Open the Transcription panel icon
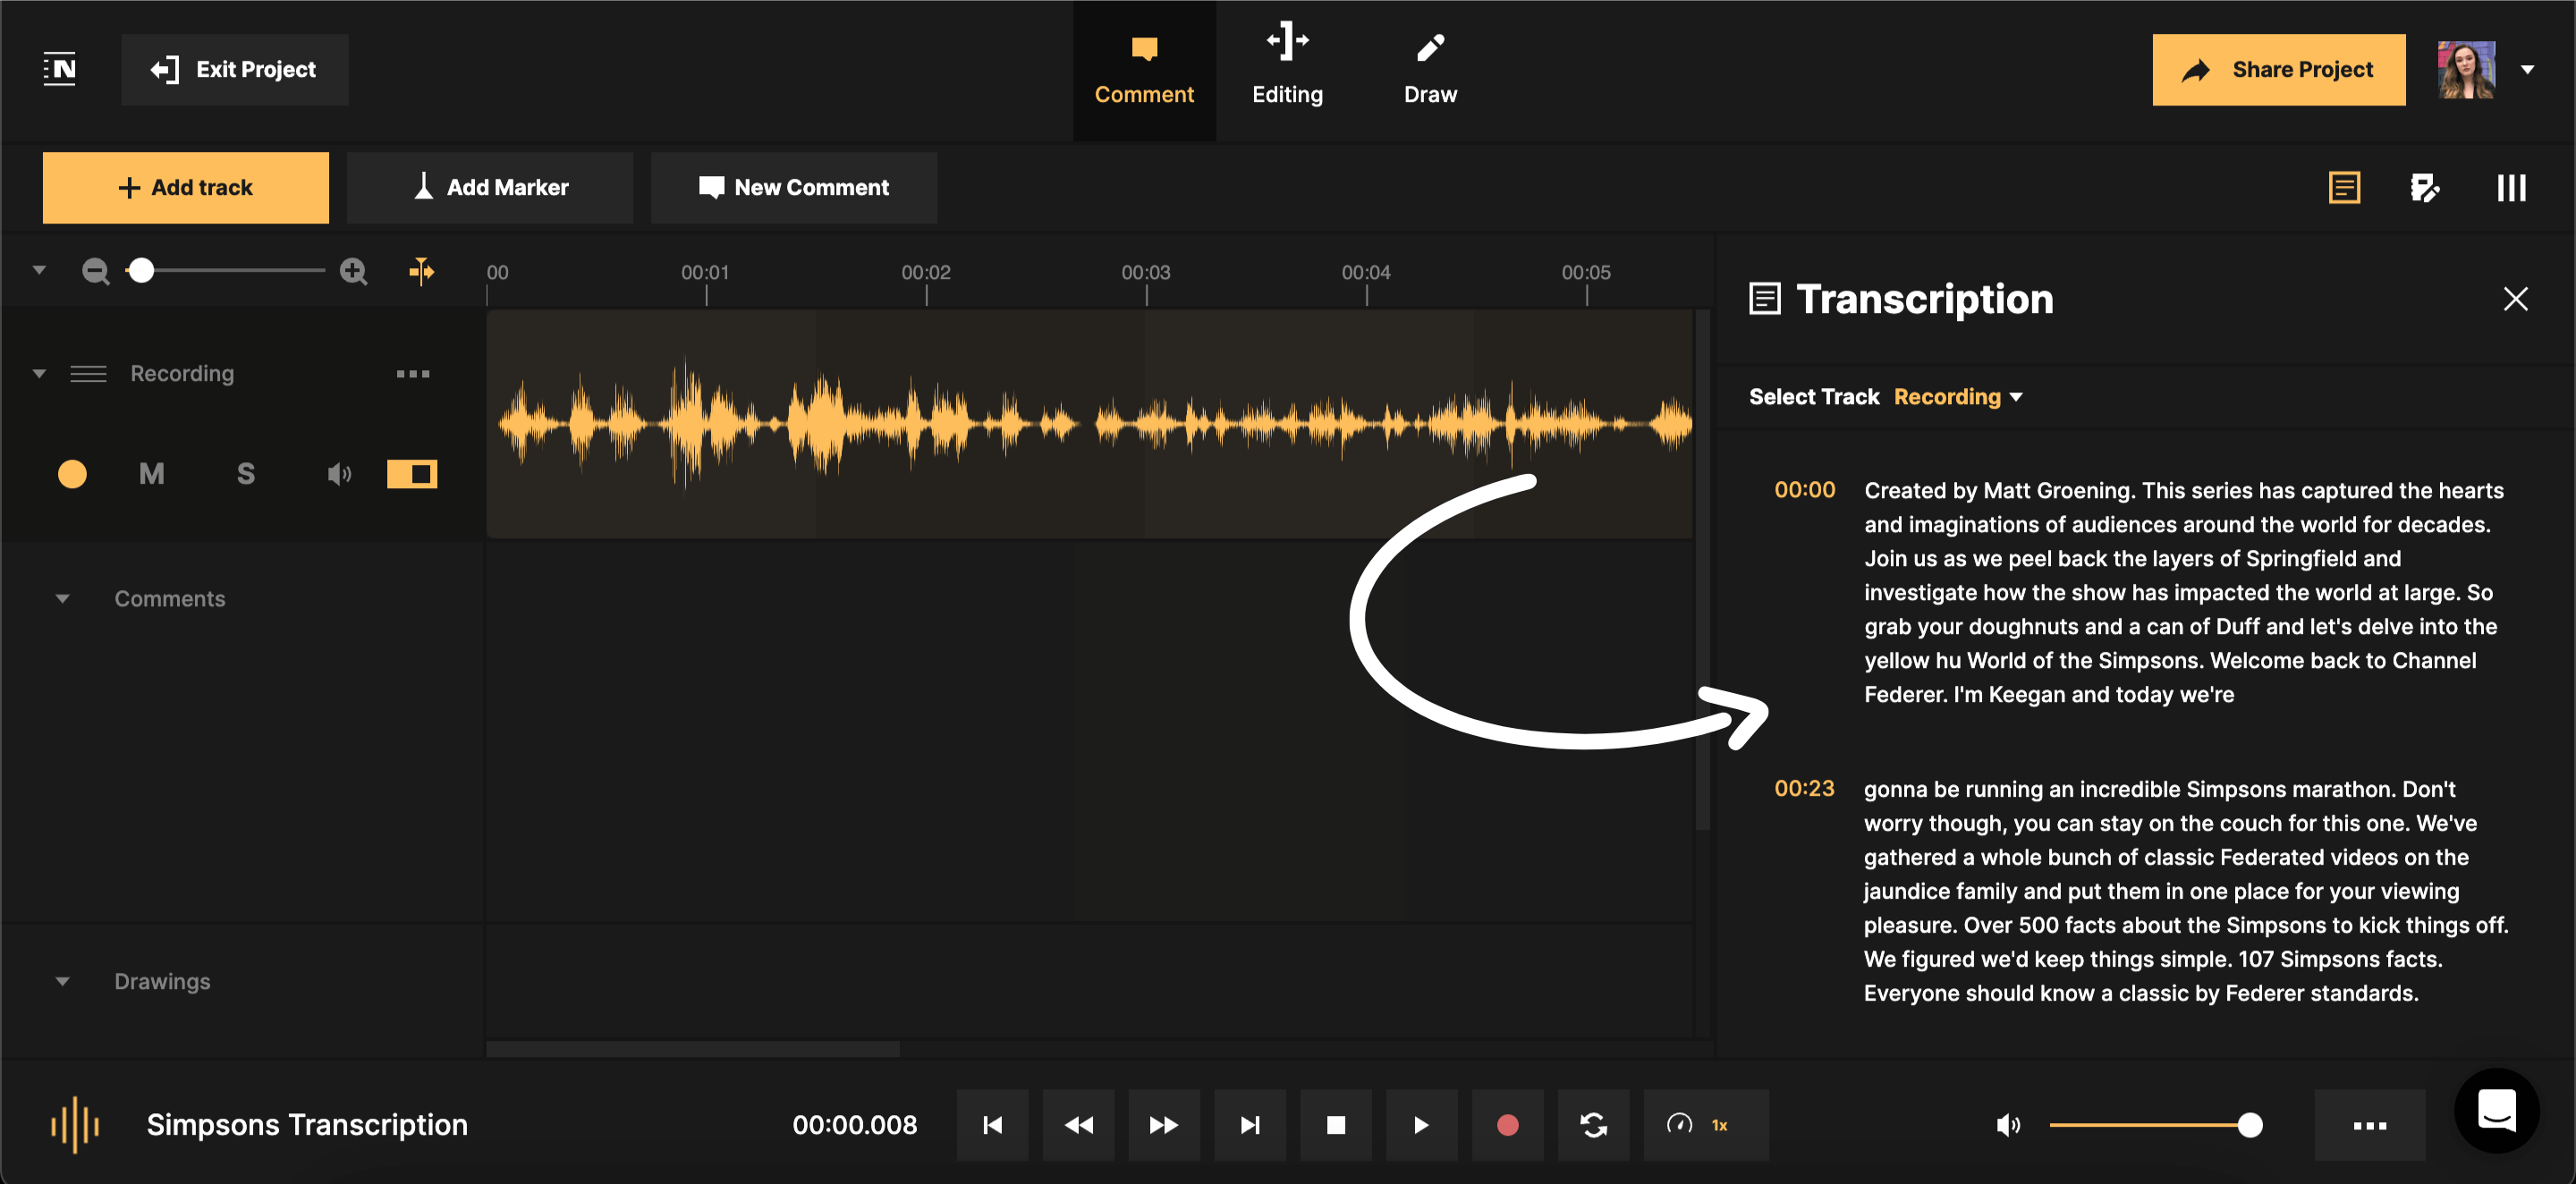Image resolution: width=2576 pixels, height=1184 pixels. (2345, 187)
